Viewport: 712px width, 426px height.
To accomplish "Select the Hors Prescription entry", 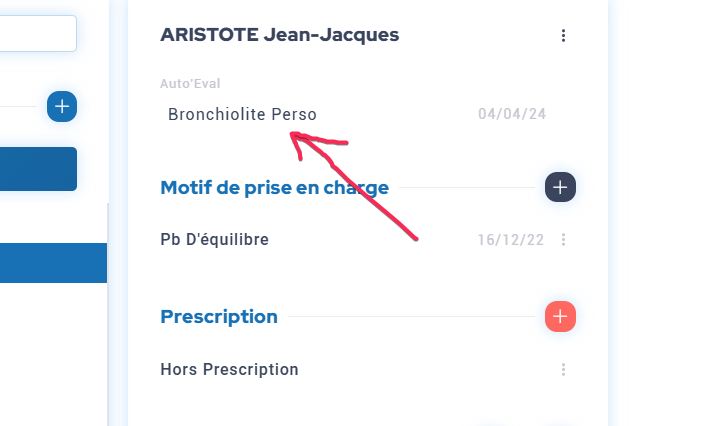I will coord(229,370).
